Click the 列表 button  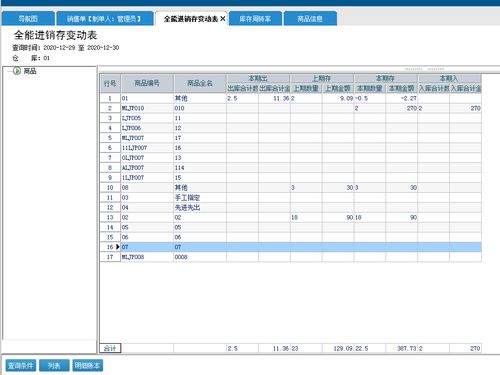click(x=54, y=366)
